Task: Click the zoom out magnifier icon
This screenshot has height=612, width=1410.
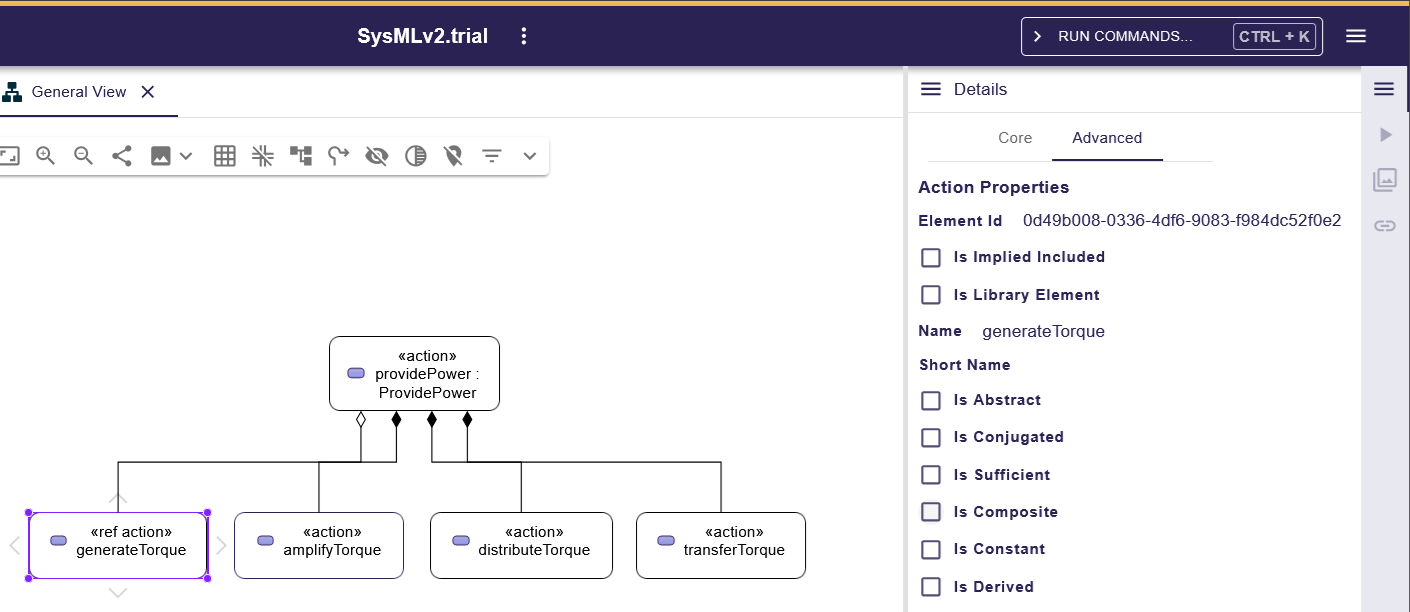Action: coord(84,156)
